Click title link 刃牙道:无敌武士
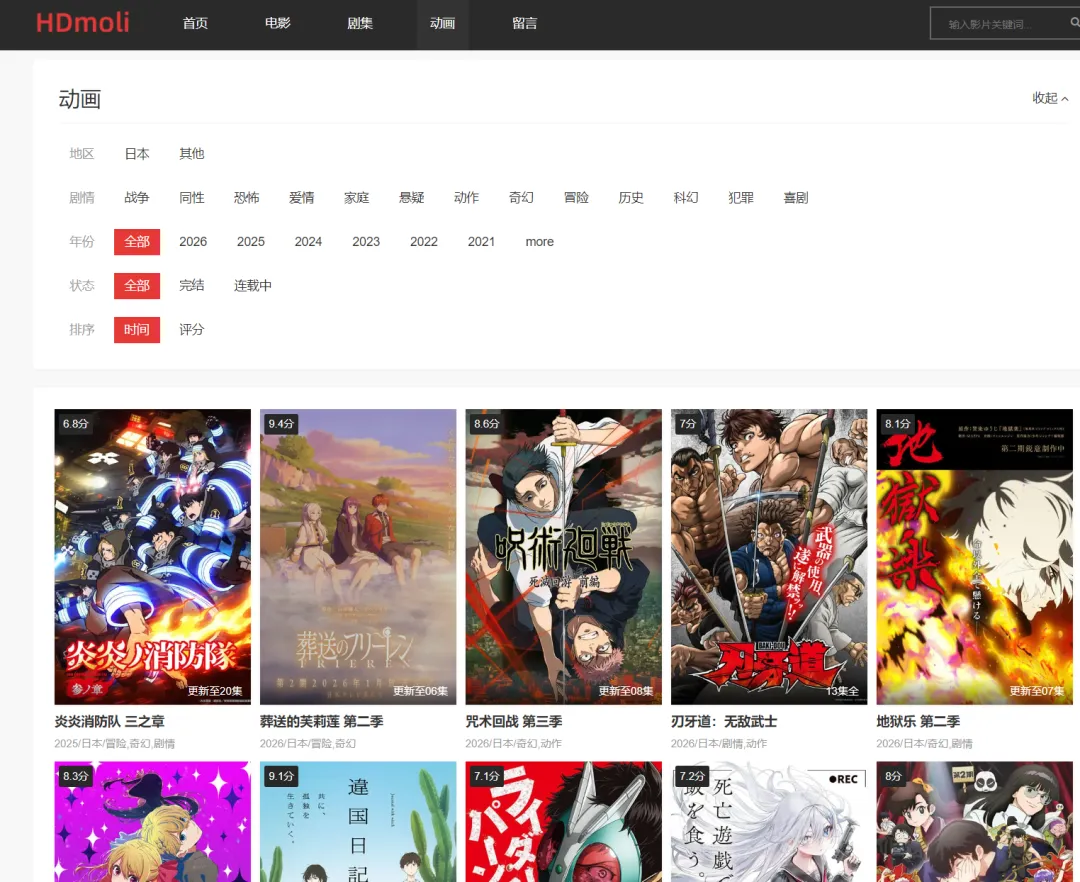 tap(724, 722)
